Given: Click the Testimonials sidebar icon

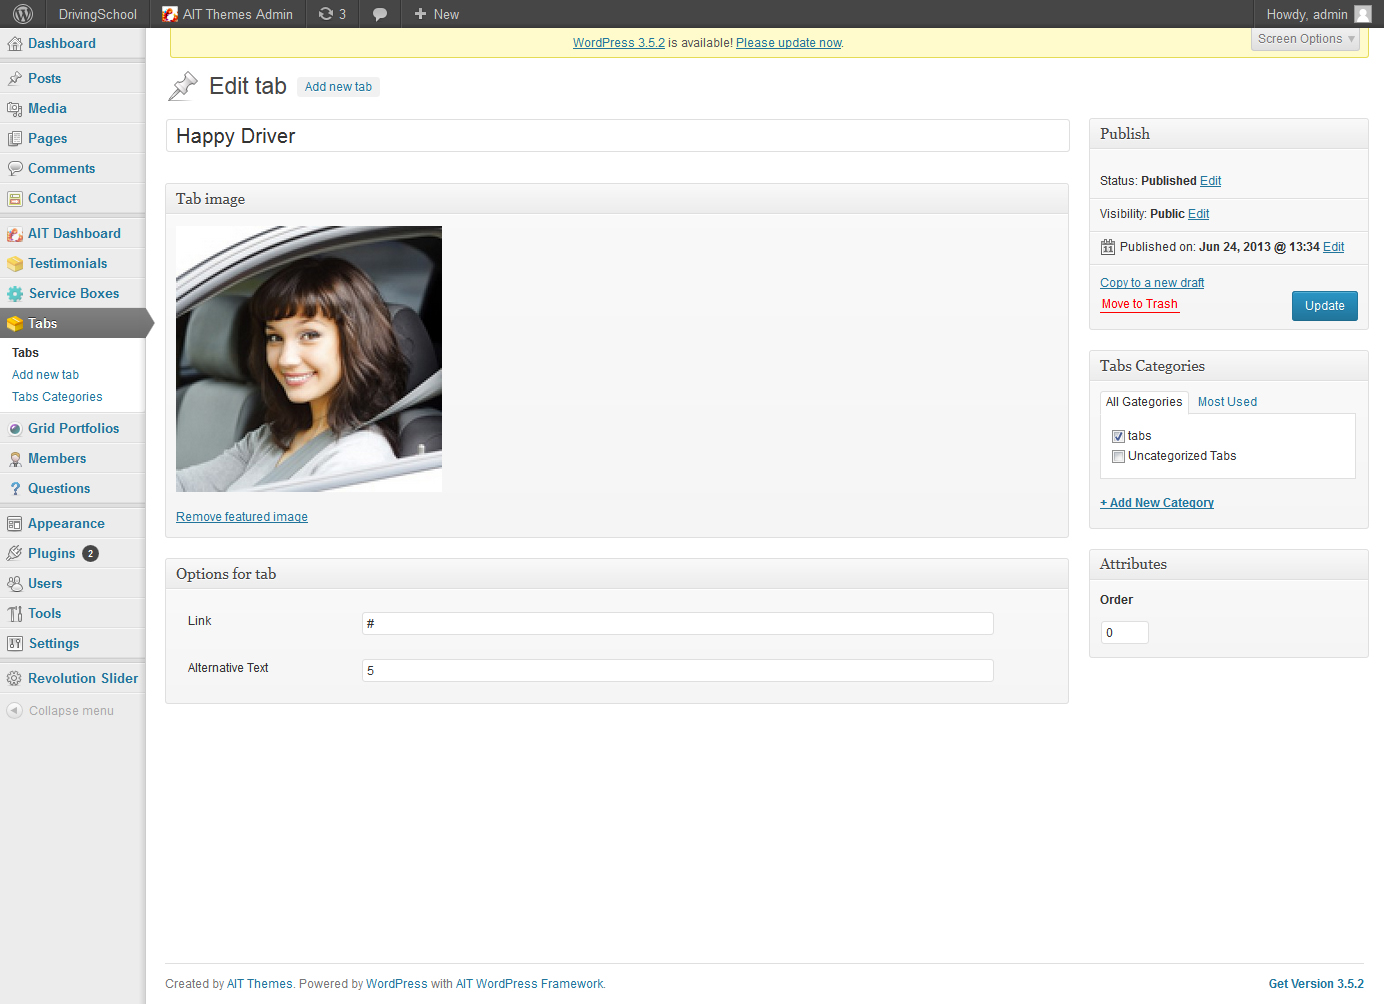Looking at the screenshot, I should [x=15, y=264].
